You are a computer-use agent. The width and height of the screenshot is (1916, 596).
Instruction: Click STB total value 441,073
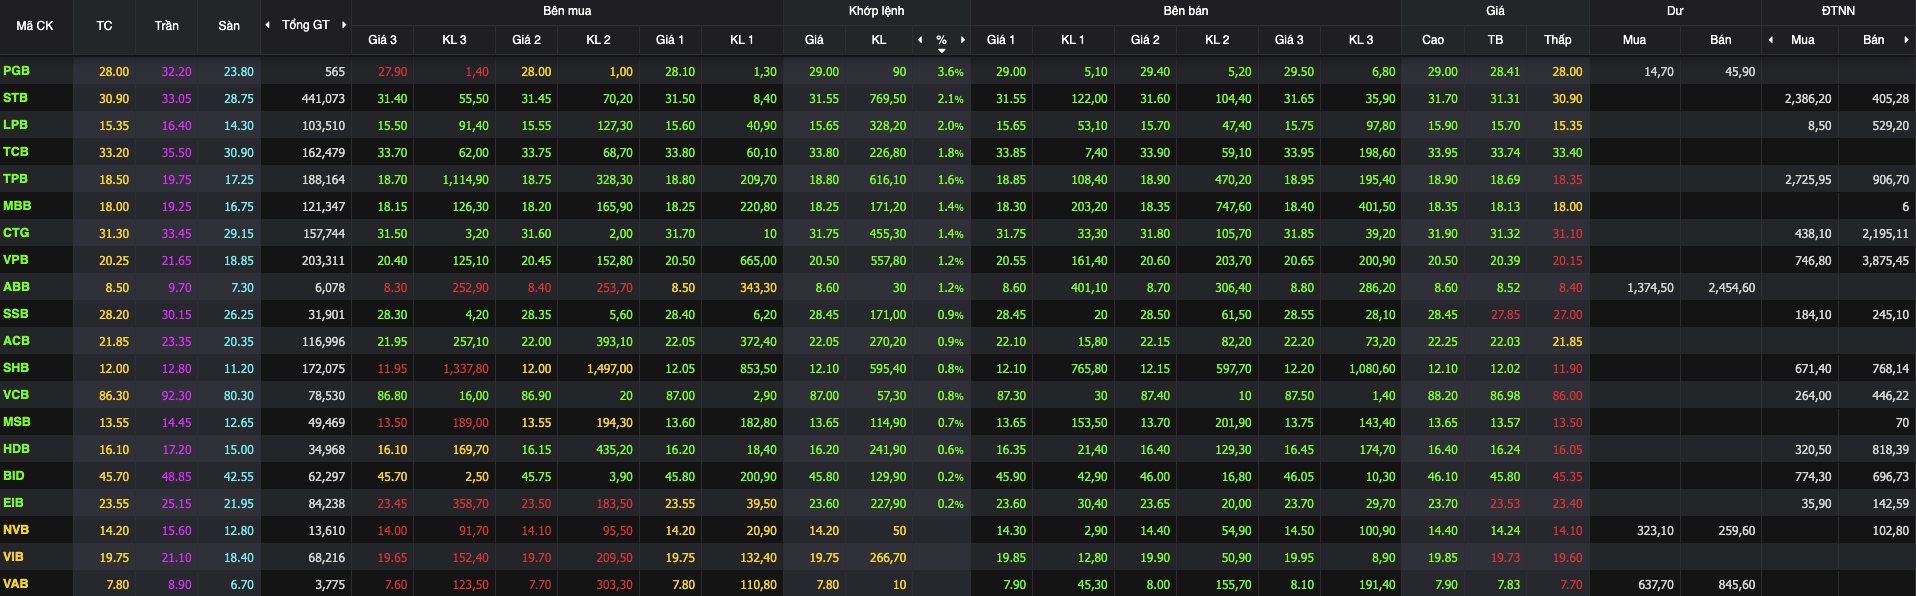pyautogui.click(x=323, y=99)
